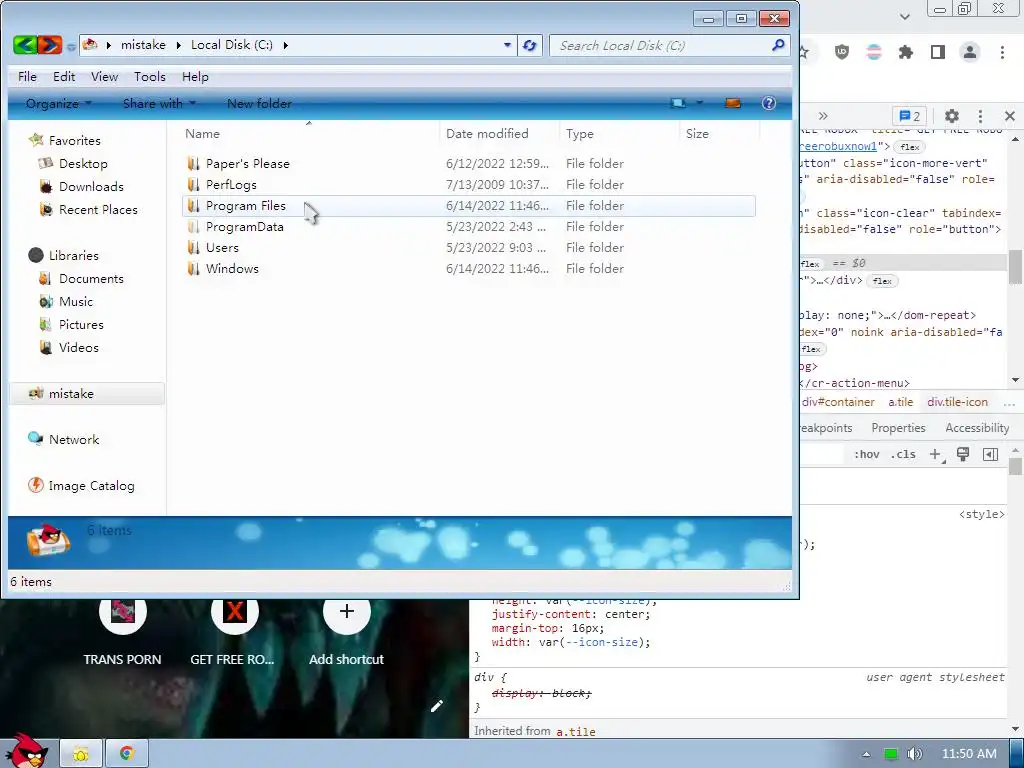Viewport: 1024px width, 768px height.
Task: Click the Search Local Disk (C:) field
Action: pyautogui.click(x=660, y=45)
